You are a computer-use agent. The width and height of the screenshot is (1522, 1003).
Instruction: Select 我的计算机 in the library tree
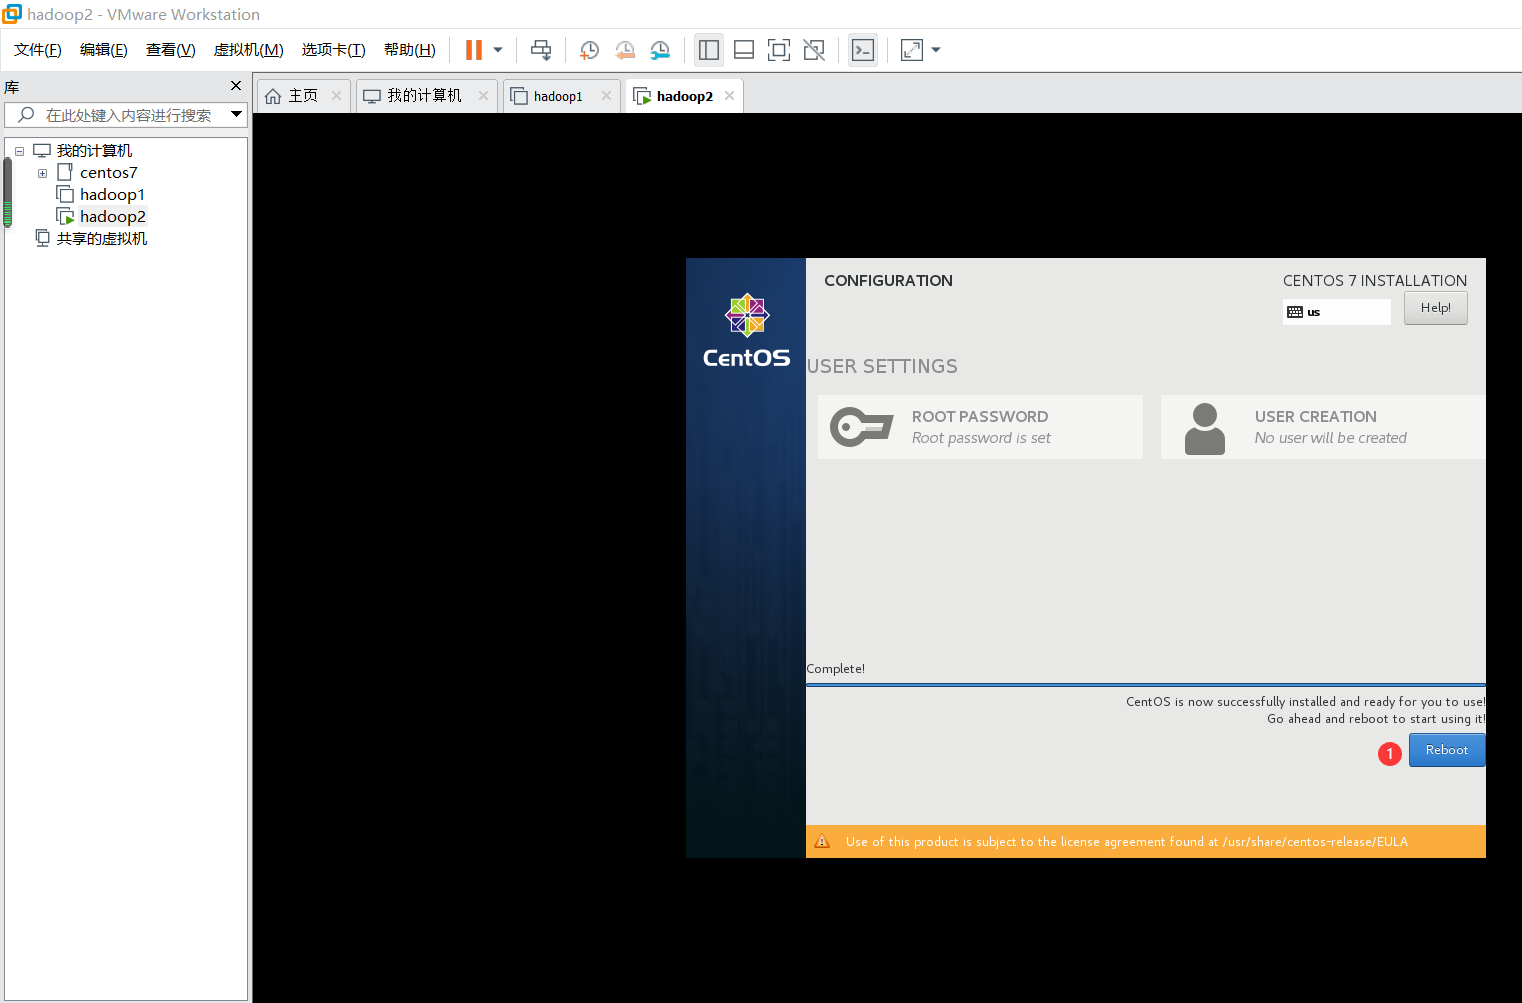94,151
